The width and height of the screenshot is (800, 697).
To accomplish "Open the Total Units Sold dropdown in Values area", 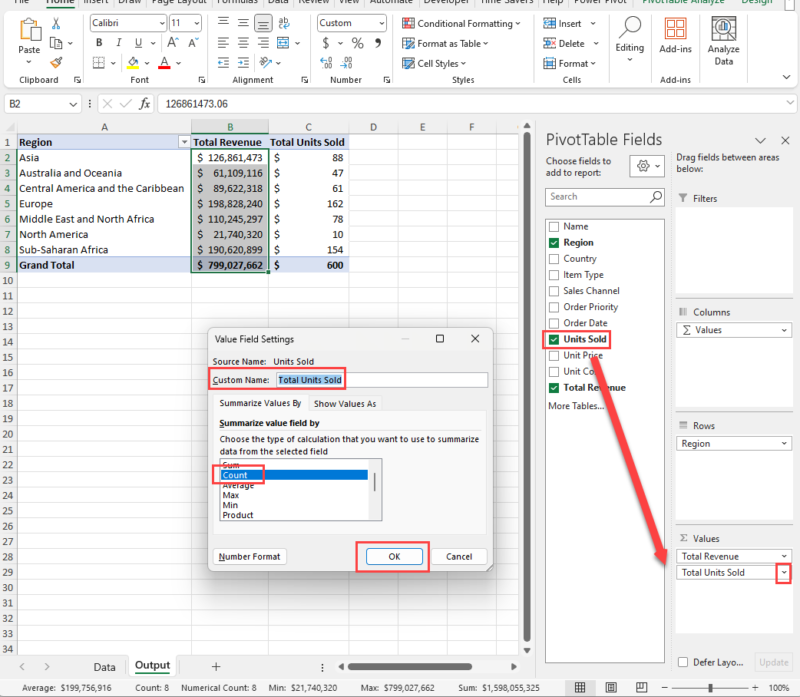I will (x=784, y=572).
